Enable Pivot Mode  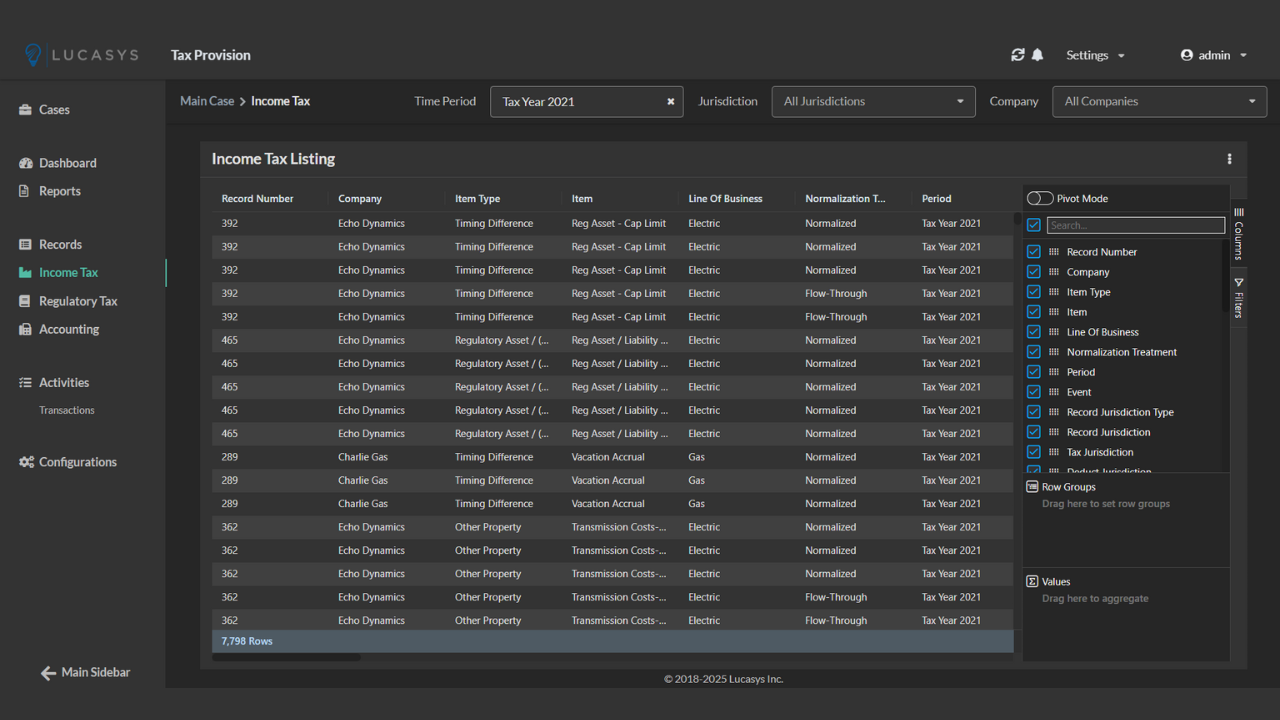[1040, 199]
